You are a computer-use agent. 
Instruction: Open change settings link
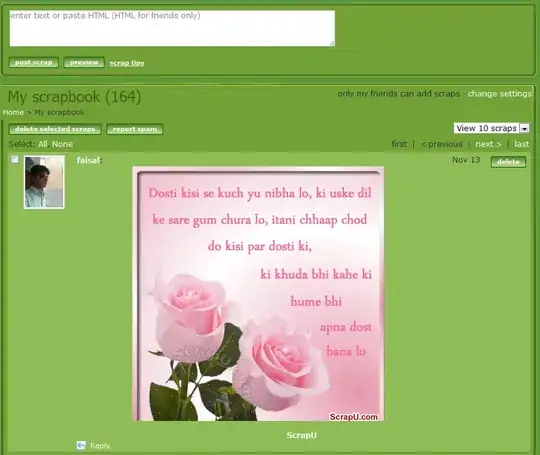pos(499,94)
